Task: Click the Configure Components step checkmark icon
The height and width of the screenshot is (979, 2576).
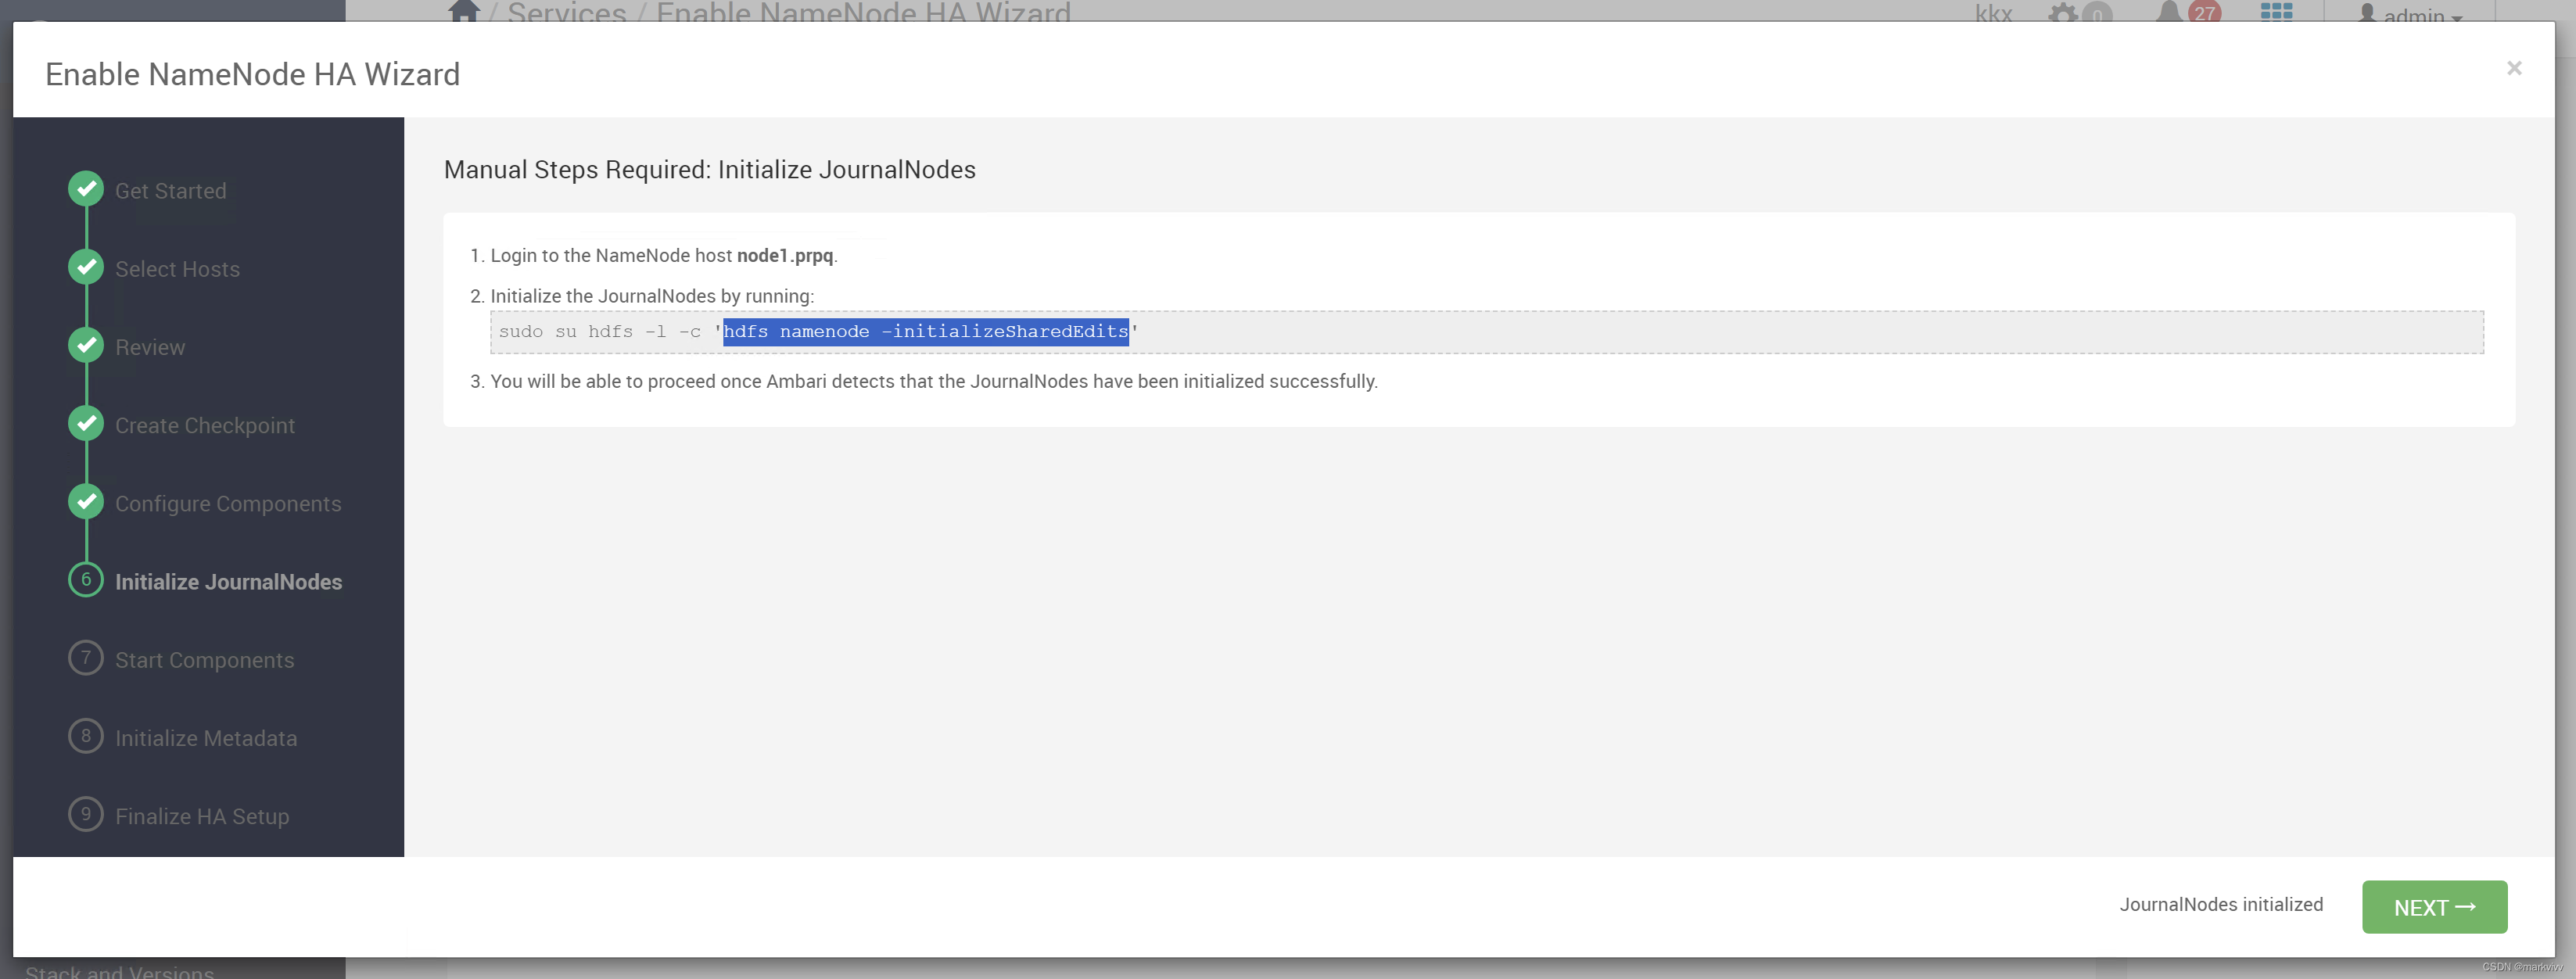Action: (x=86, y=502)
